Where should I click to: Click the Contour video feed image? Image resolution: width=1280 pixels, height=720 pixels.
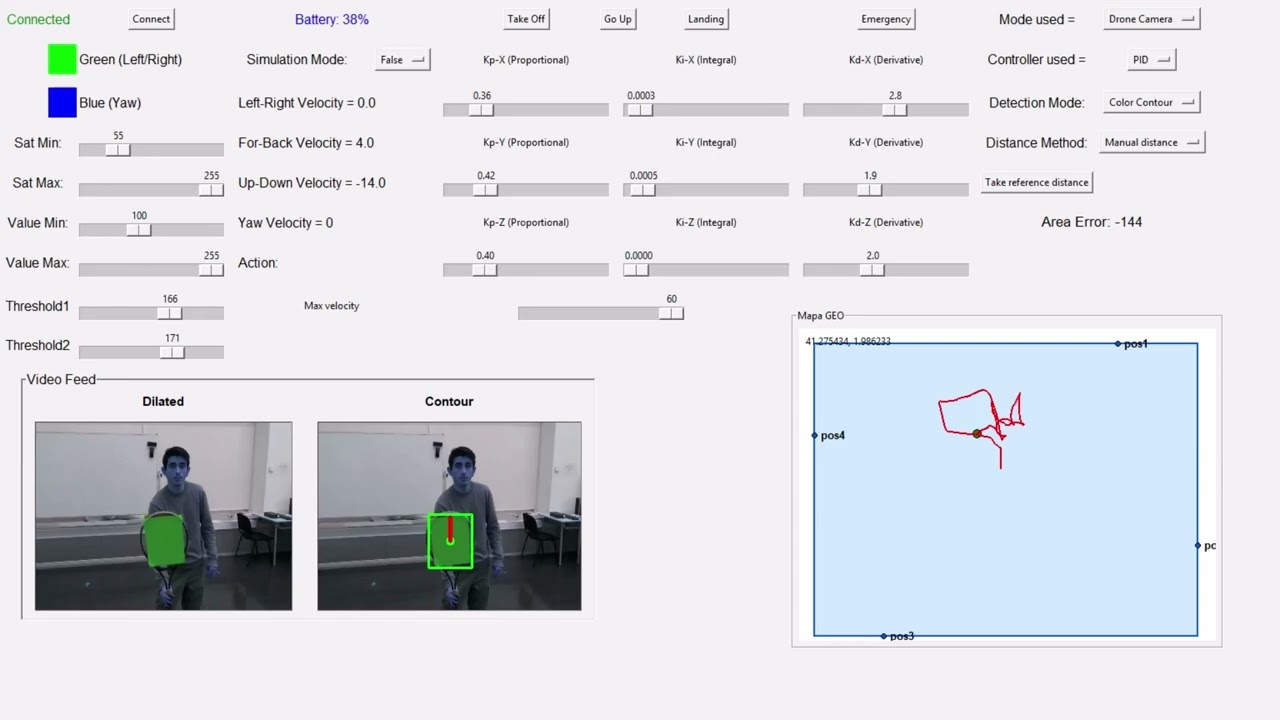point(449,516)
